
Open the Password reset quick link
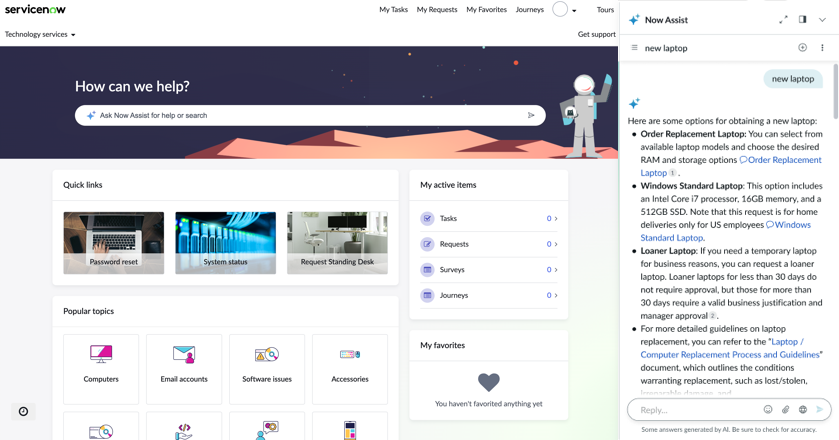[x=113, y=243]
